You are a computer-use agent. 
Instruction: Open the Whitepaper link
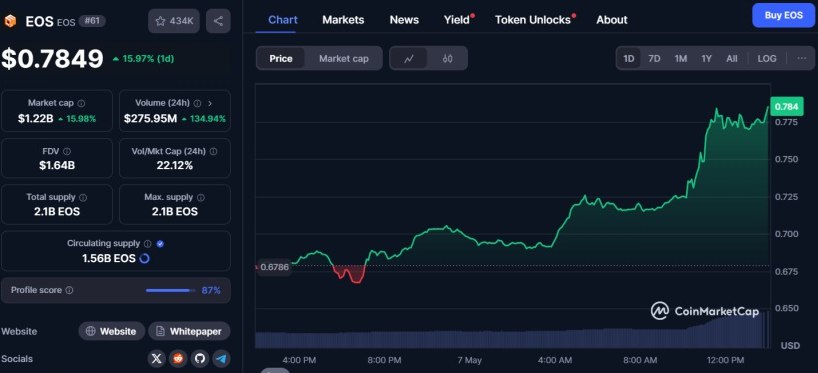pyautogui.click(x=189, y=331)
